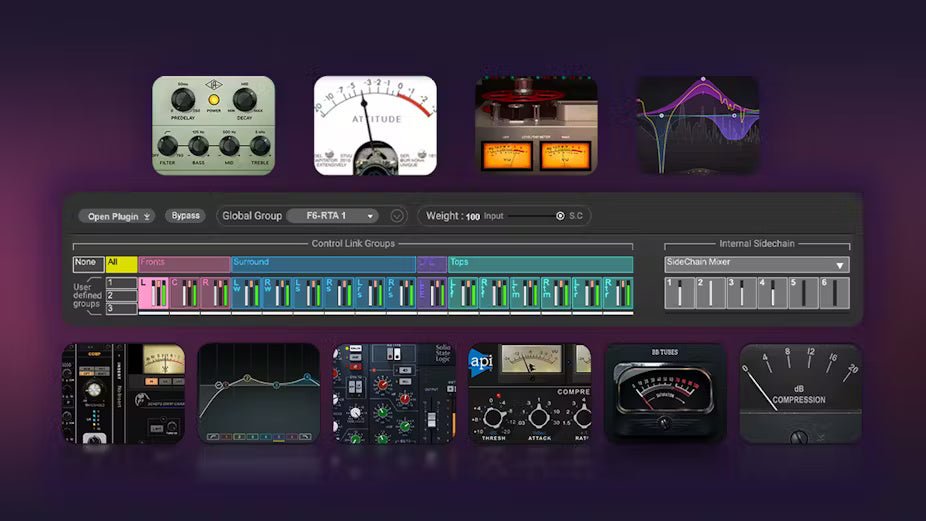This screenshot has width=926, height=521.
Task: Click the circular arrow icon beside F6-RTA 1
Action: tap(397, 216)
